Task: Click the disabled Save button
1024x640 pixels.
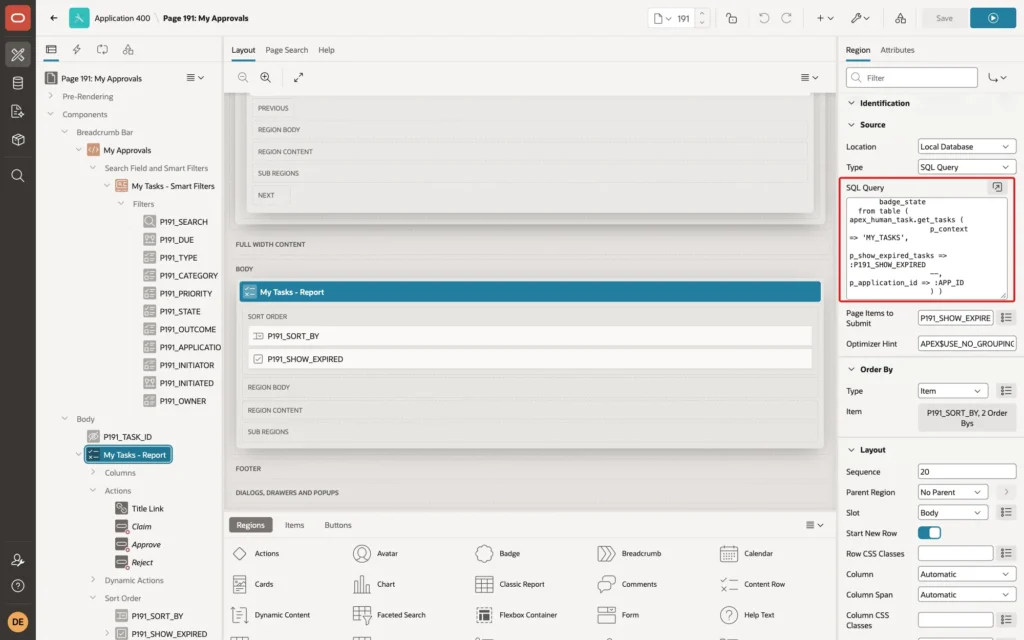Action: pos(944,18)
